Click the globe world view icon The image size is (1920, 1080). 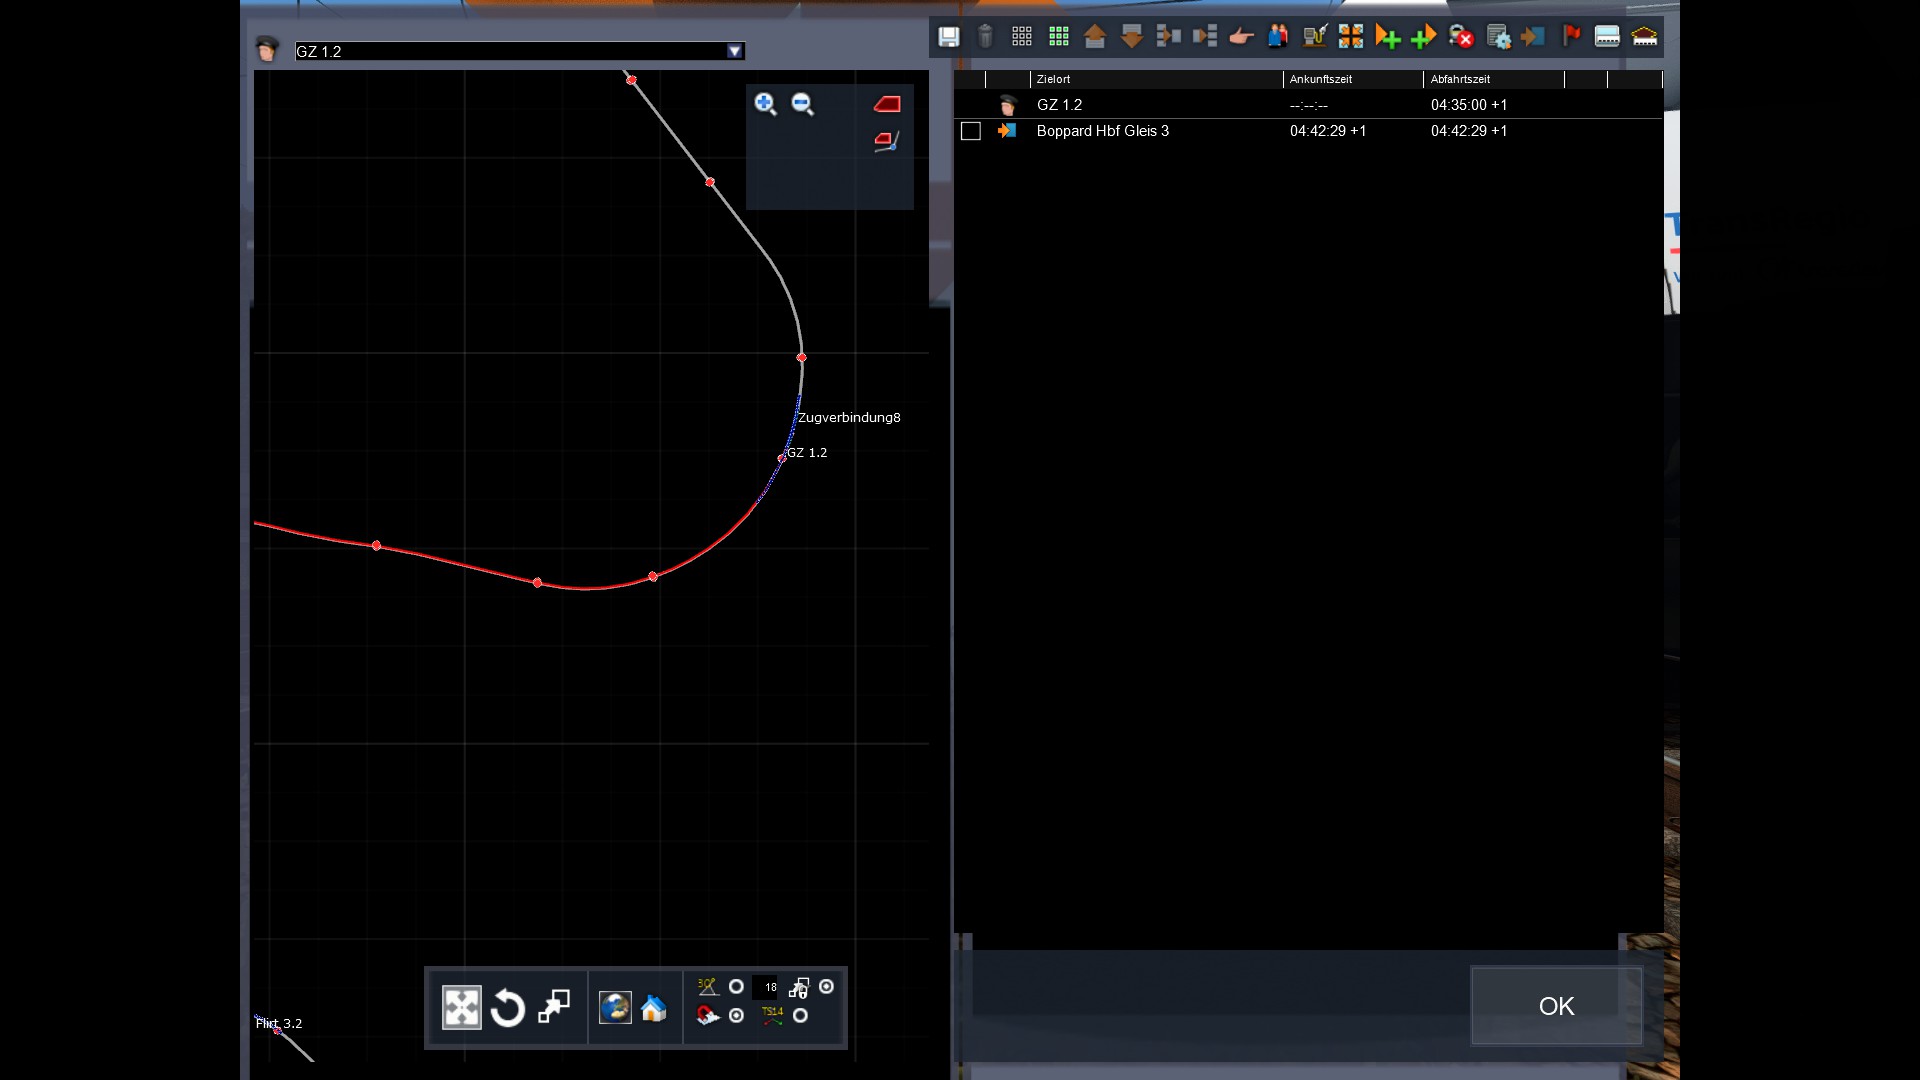(615, 1008)
